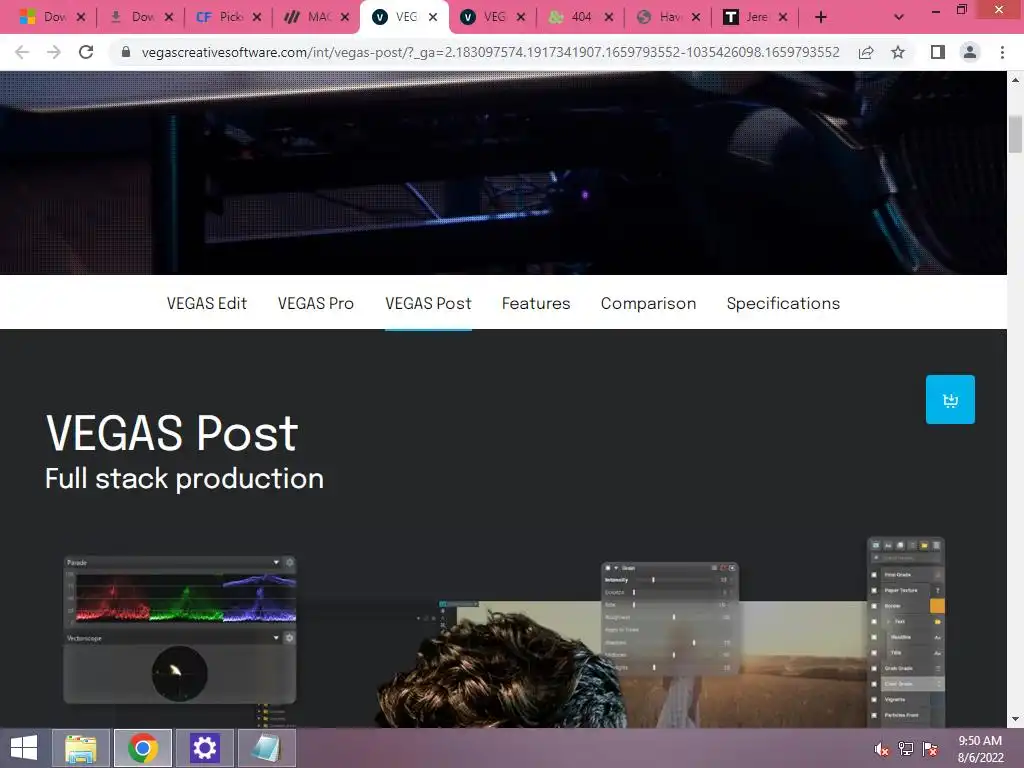
Task: Click the VEGAS Post screenshot image
Action: click(x=504, y=632)
